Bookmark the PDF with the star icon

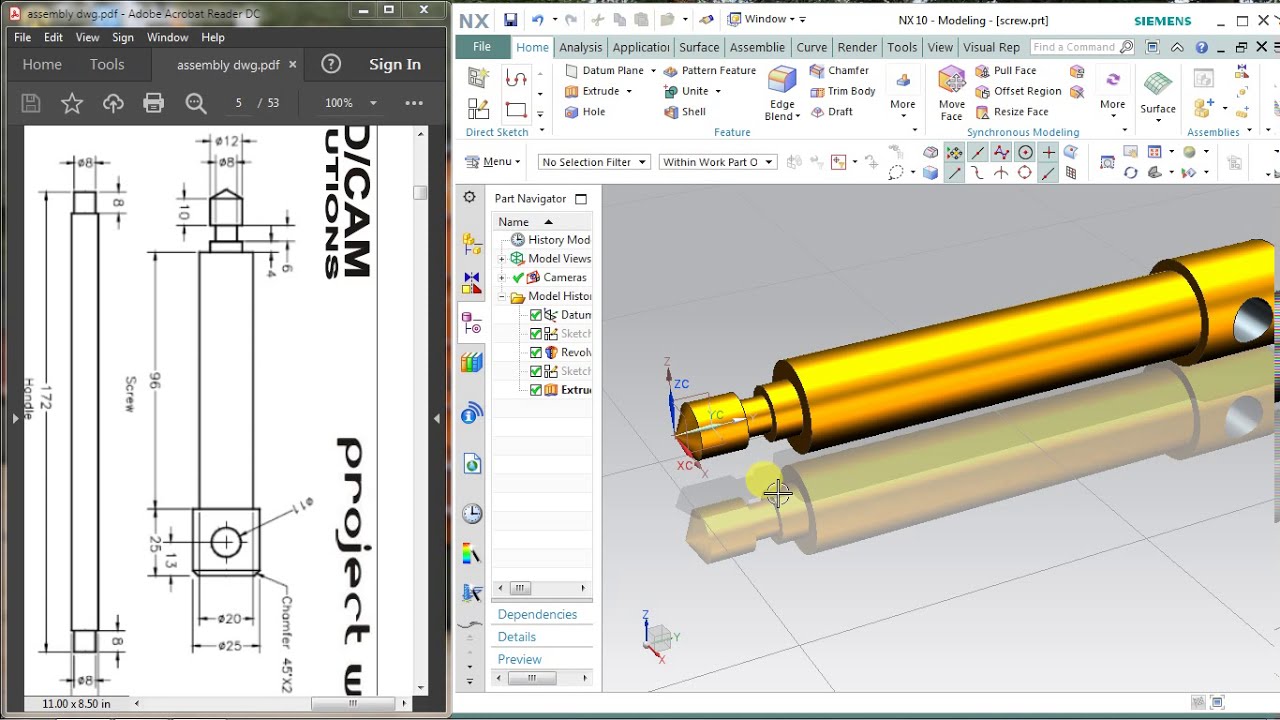tap(72, 103)
